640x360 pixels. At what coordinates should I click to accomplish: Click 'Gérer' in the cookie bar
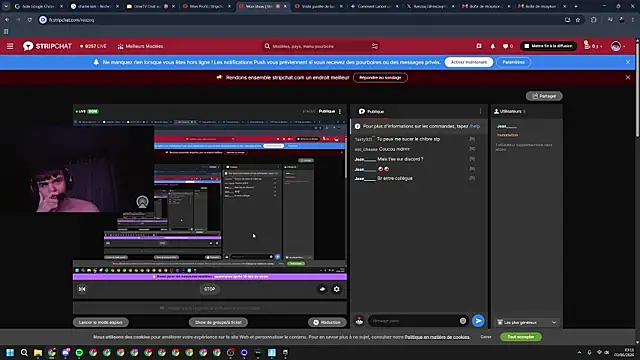tap(486, 337)
